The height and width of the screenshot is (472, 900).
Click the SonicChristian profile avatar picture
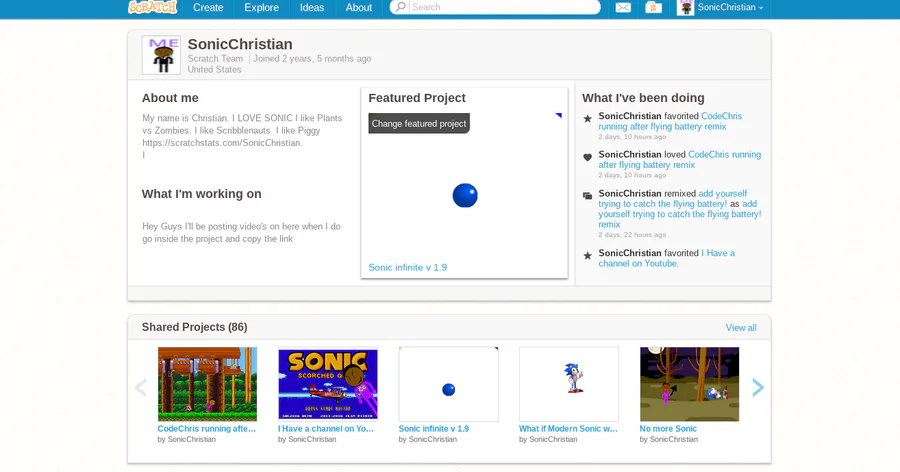pyautogui.click(x=161, y=55)
